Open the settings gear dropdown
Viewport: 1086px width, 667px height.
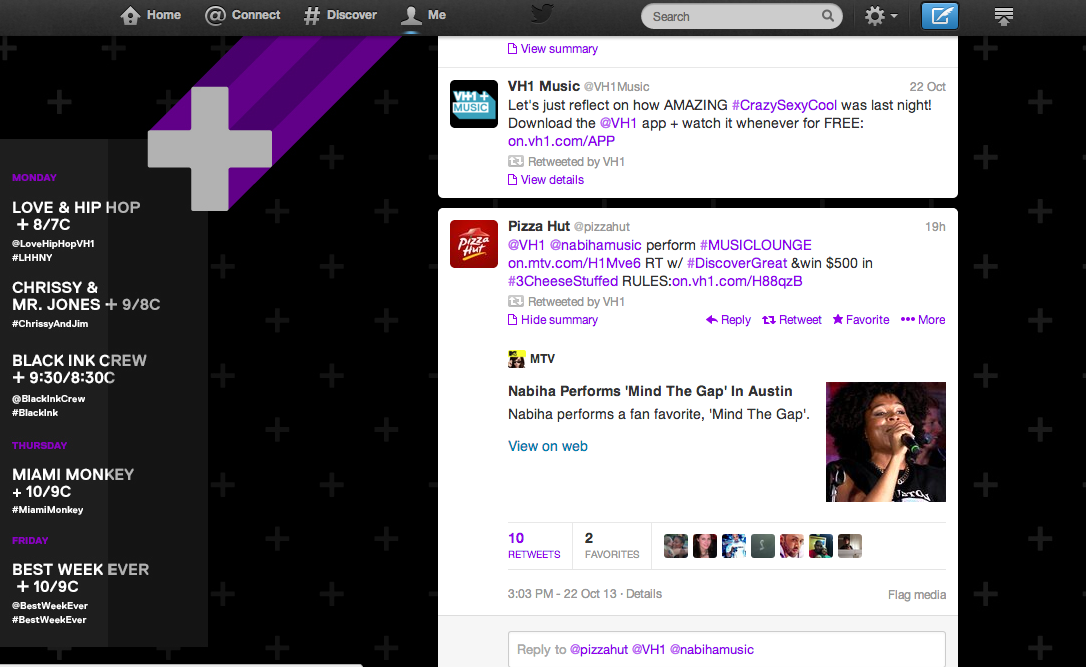pyautogui.click(x=880, y=16)
